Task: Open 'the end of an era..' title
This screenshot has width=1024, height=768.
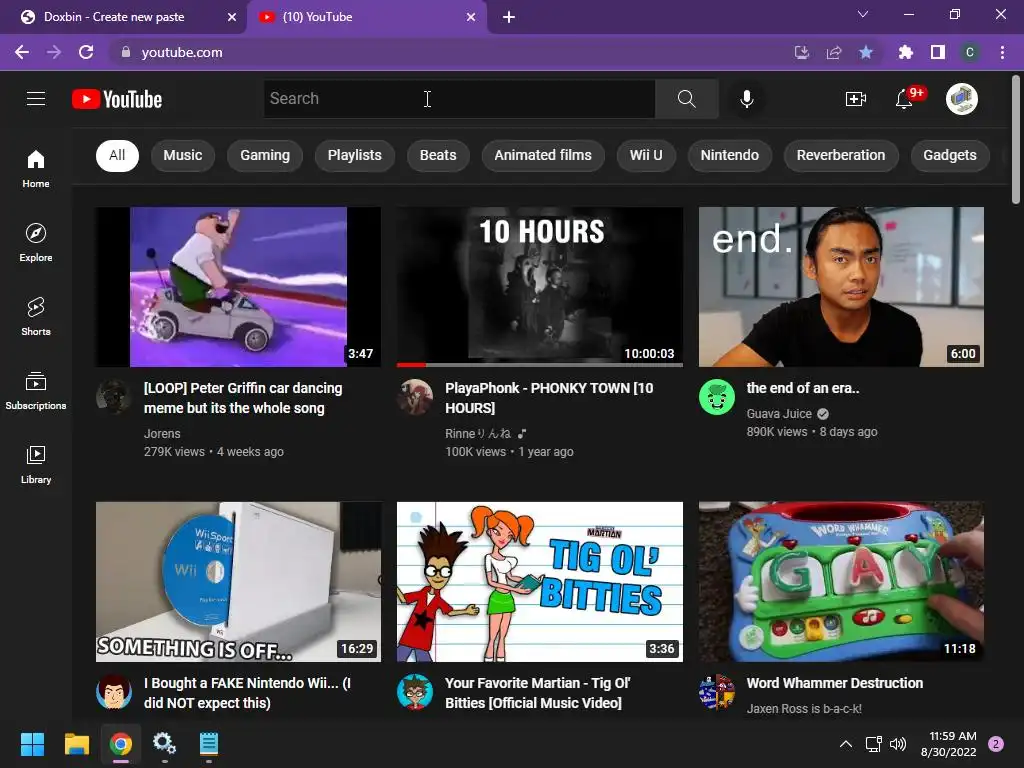Action: (x=803, y=388)
